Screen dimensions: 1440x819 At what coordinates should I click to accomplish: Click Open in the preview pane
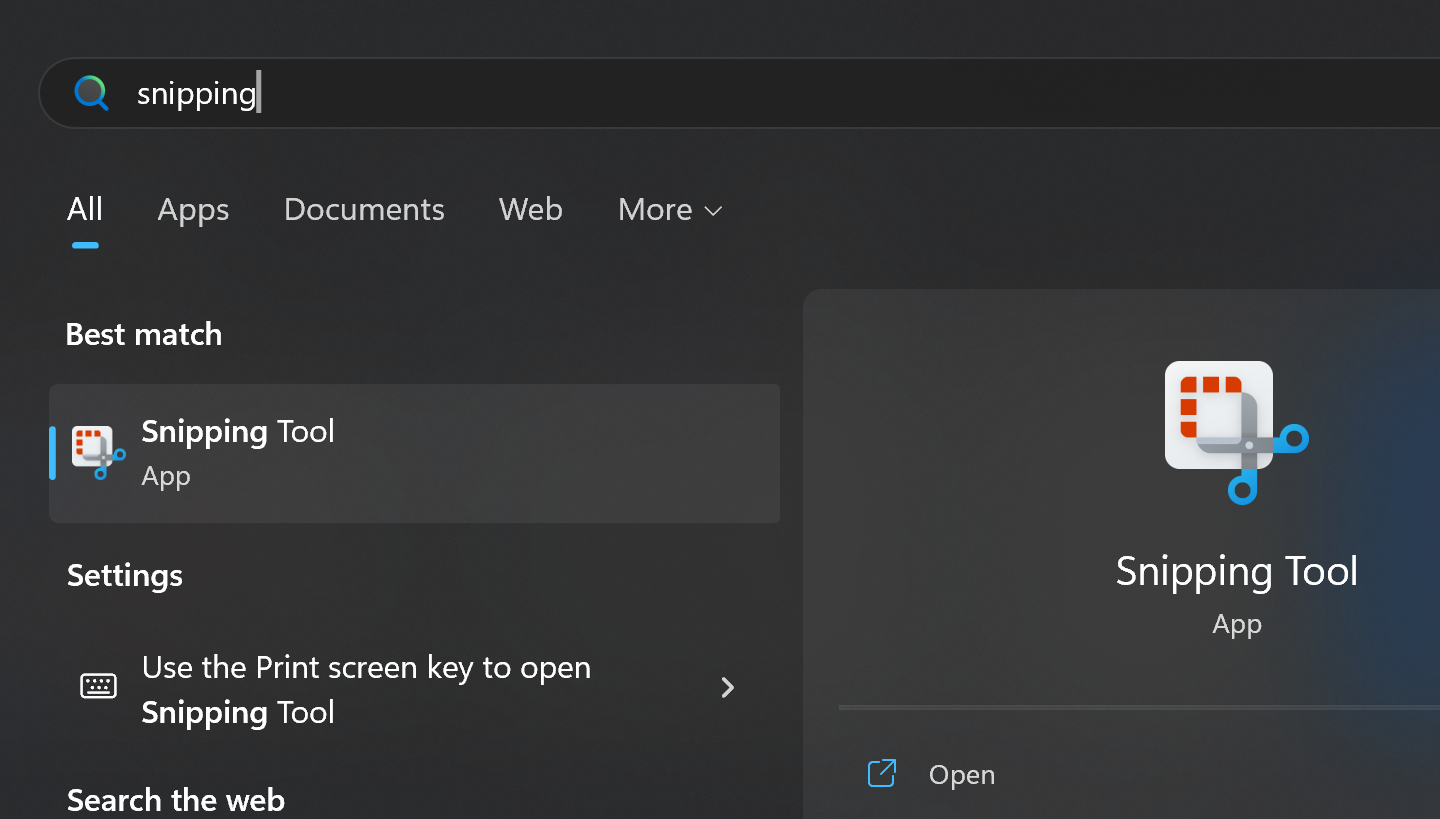961,775
